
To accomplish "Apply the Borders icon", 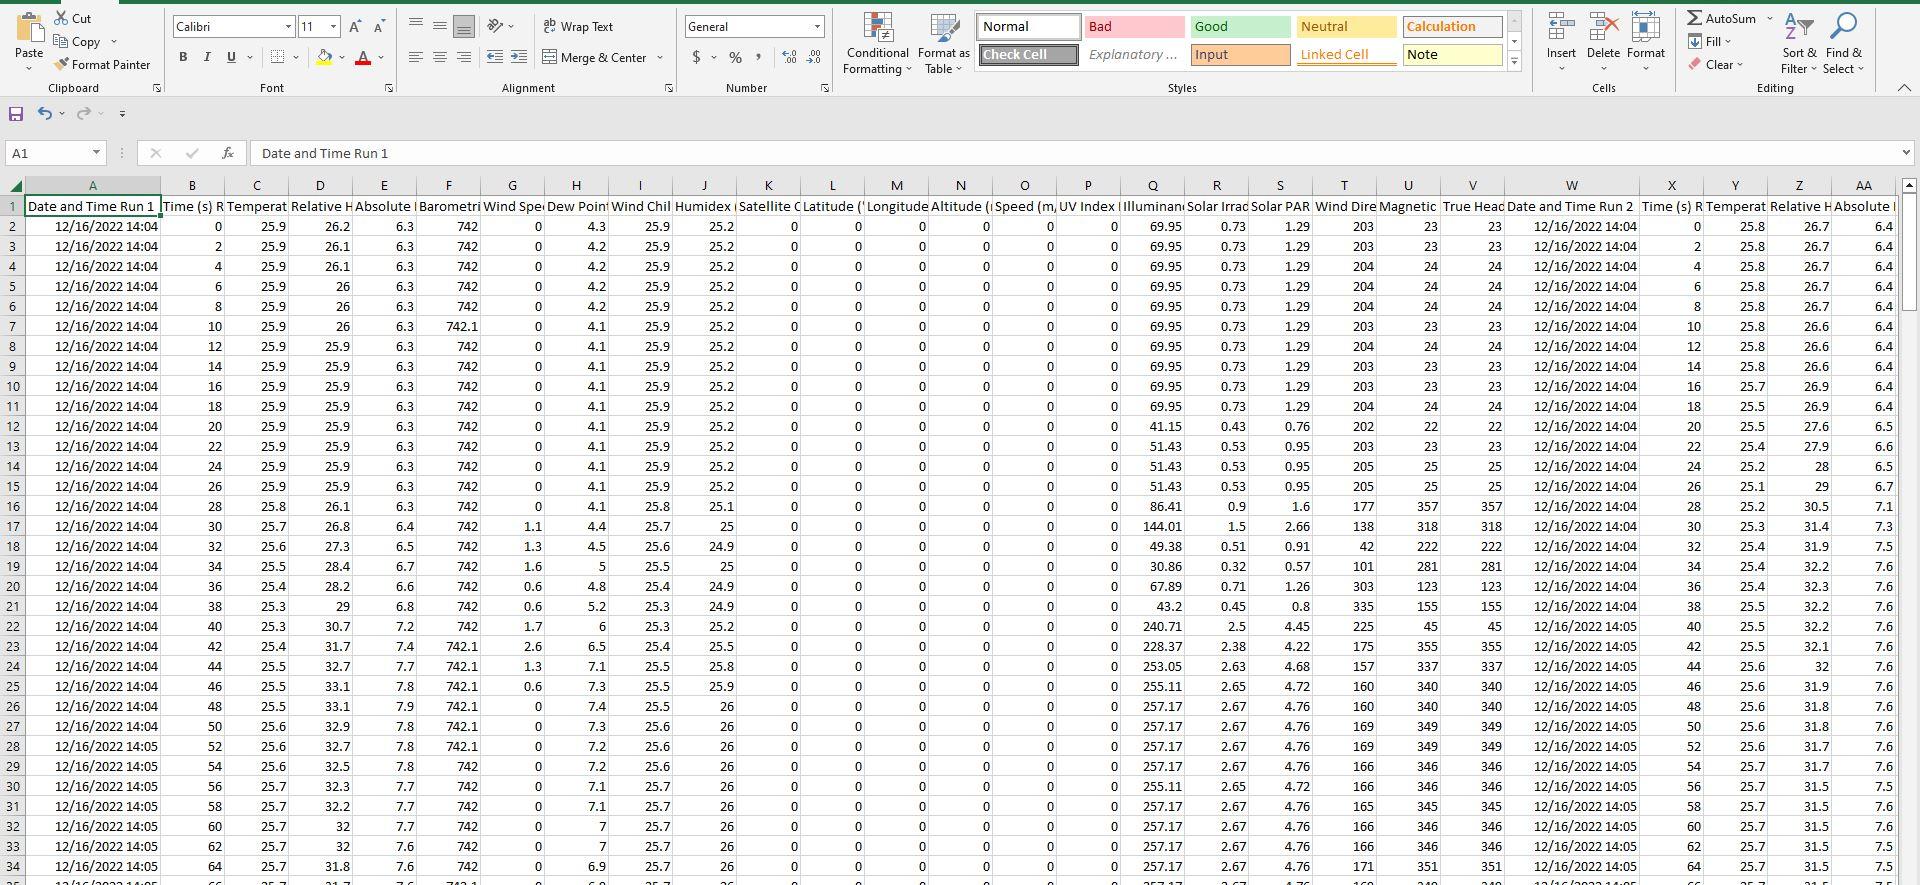I will tap(278, 57).
